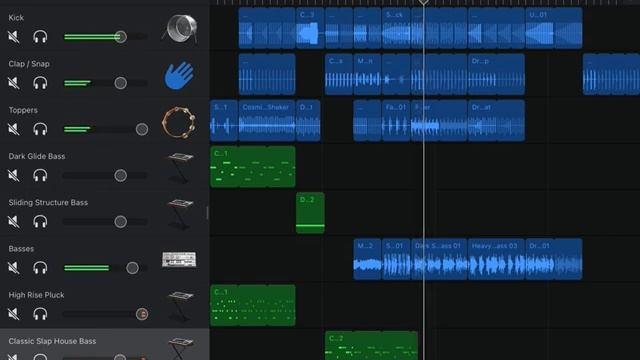
Task: Select the Cosmi...Shaker clip in Toppers
Action: 267,121
